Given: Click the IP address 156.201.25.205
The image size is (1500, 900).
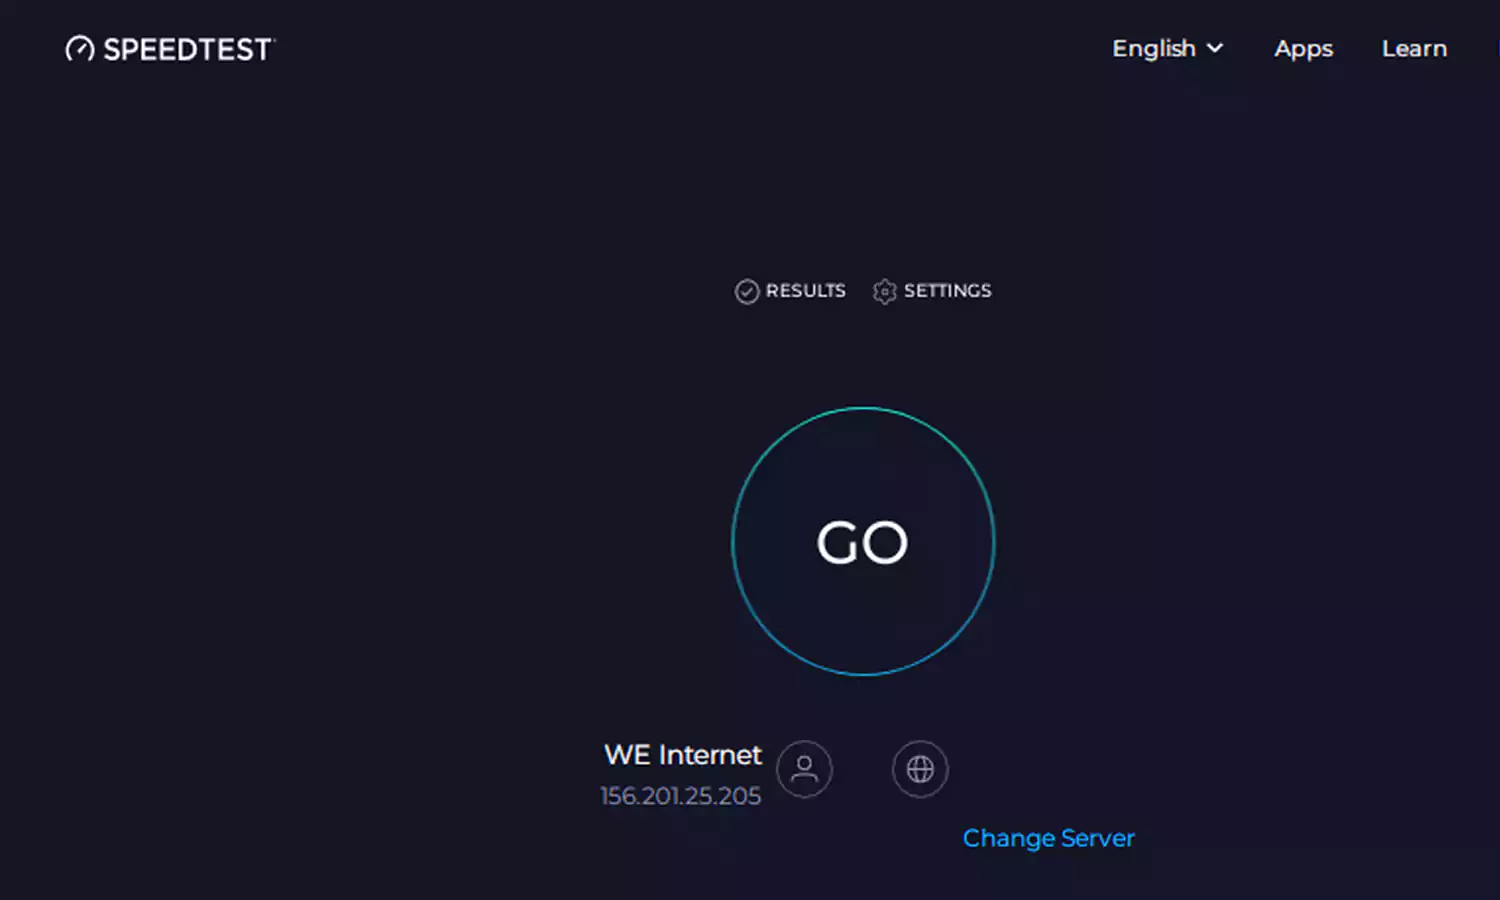Looking at the screenshot, I should coord(680,796).
